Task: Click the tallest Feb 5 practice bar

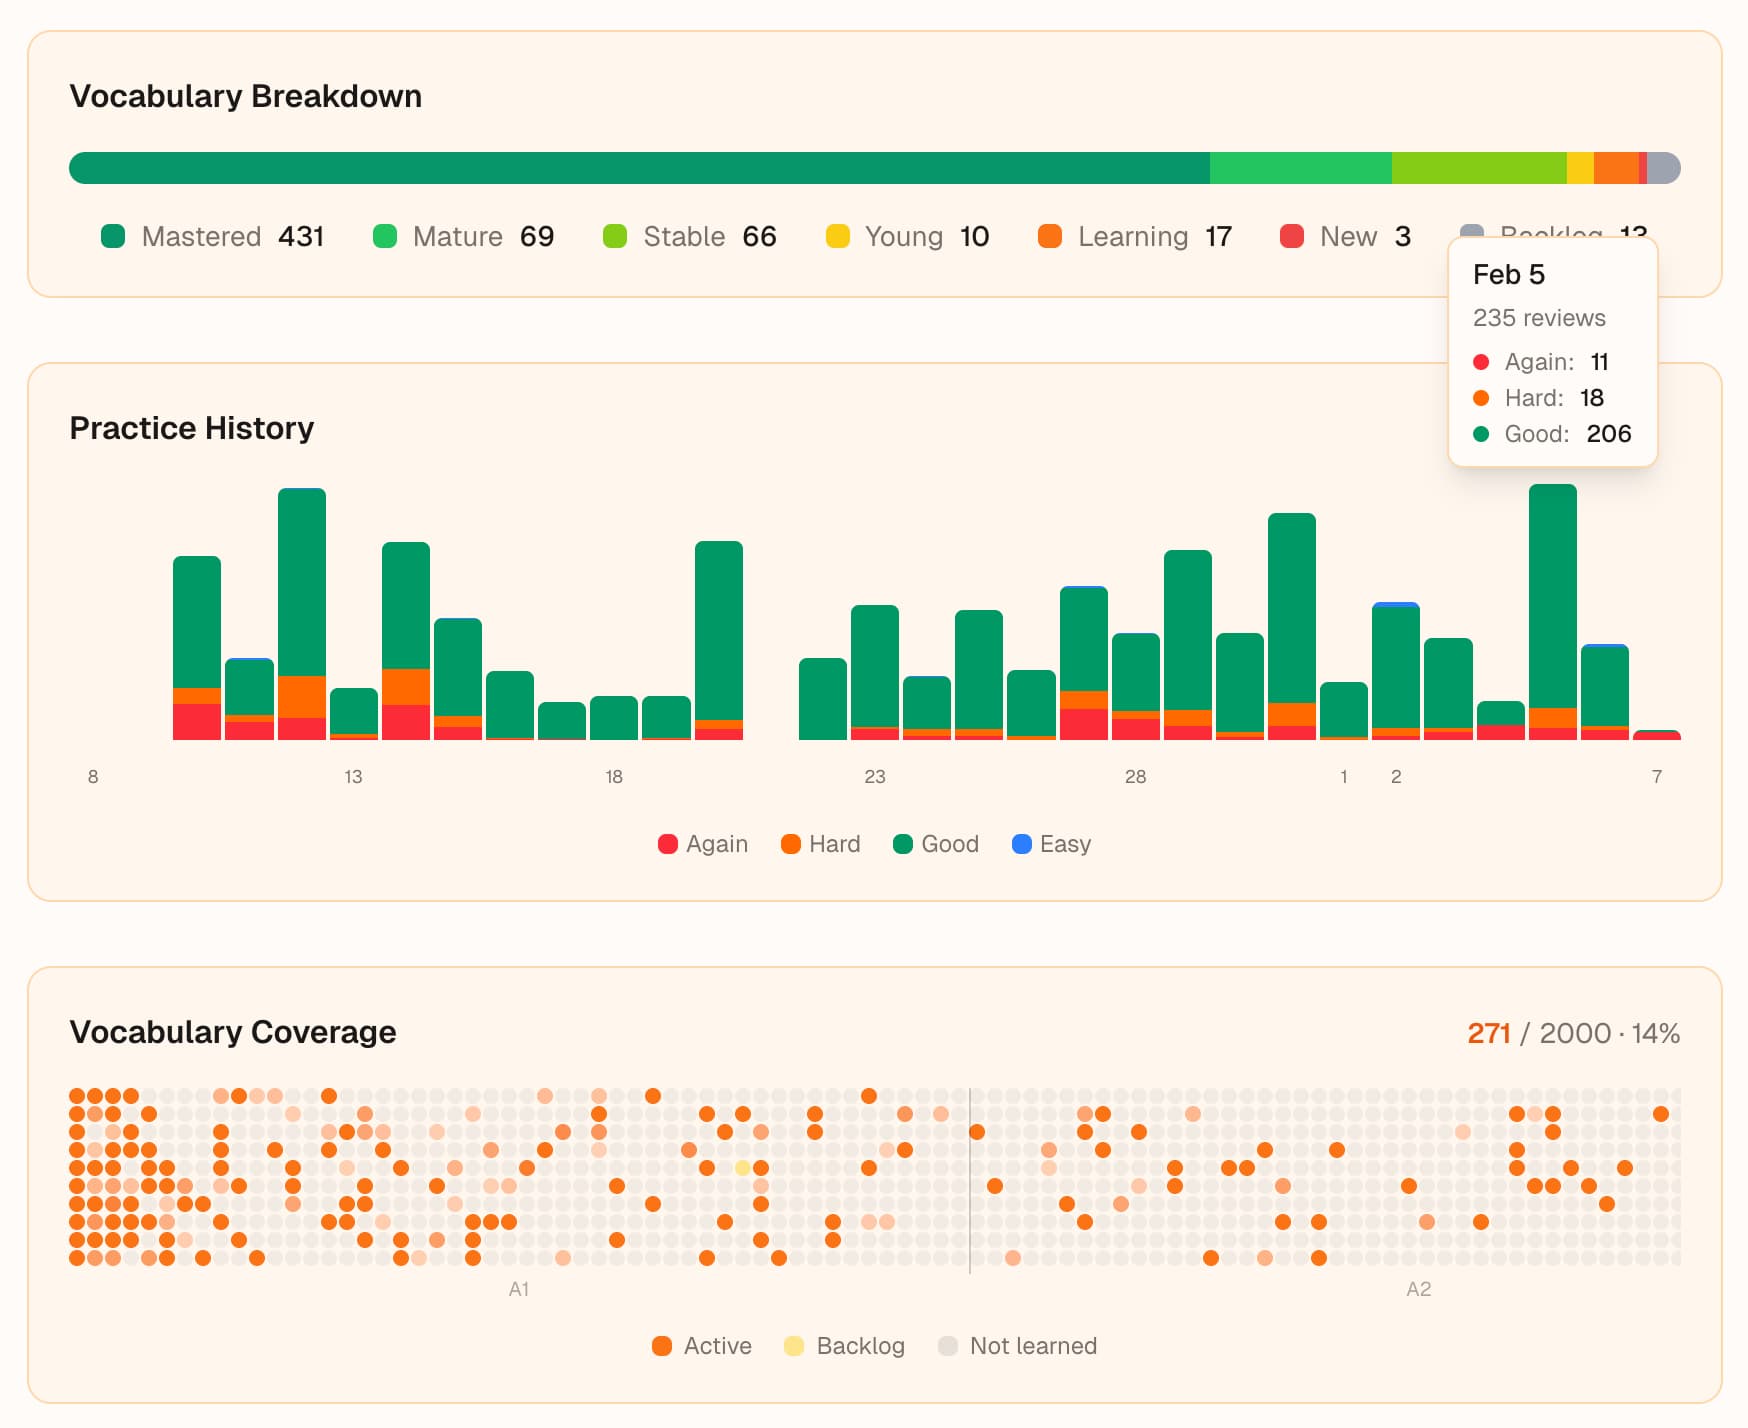Action: [x=1552, y=600]
